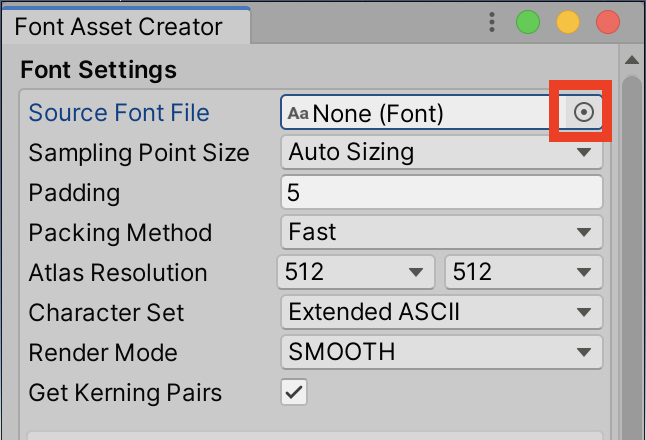Open the second Atlas Resolution dropdown
The height and width of the screenshot is (440, 646).
click(x=522, y=273)
